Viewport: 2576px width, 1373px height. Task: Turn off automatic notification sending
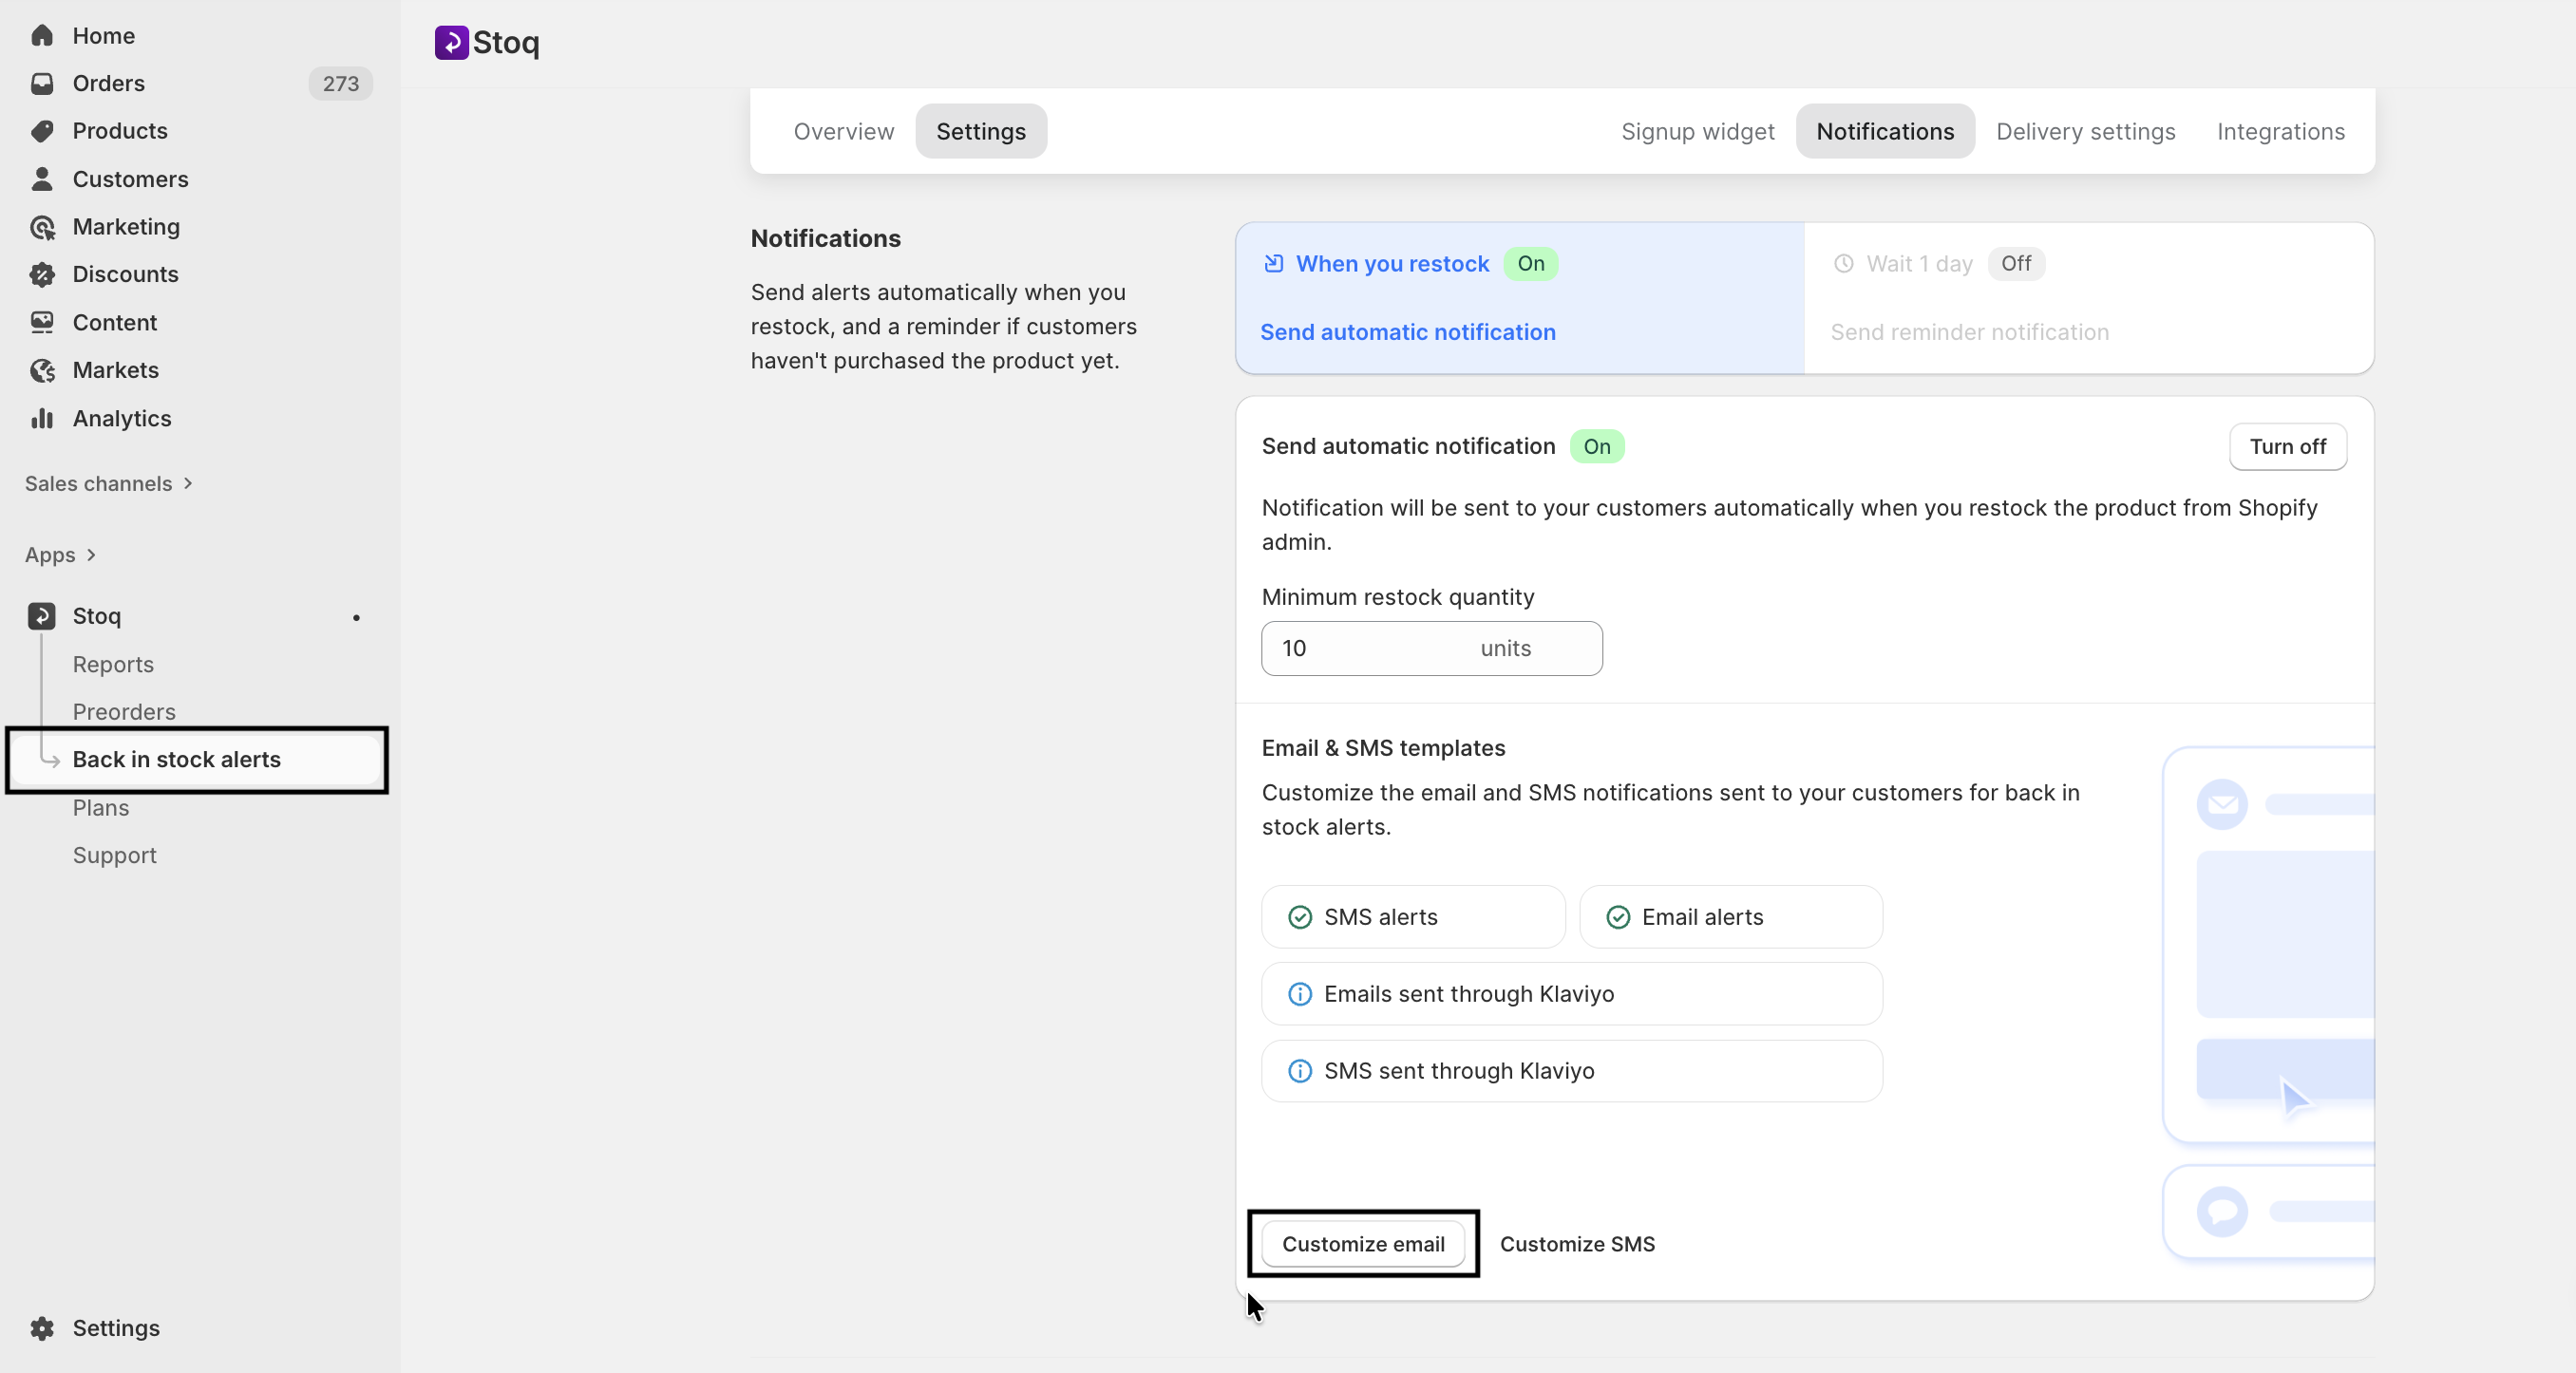pos(2288,446)
